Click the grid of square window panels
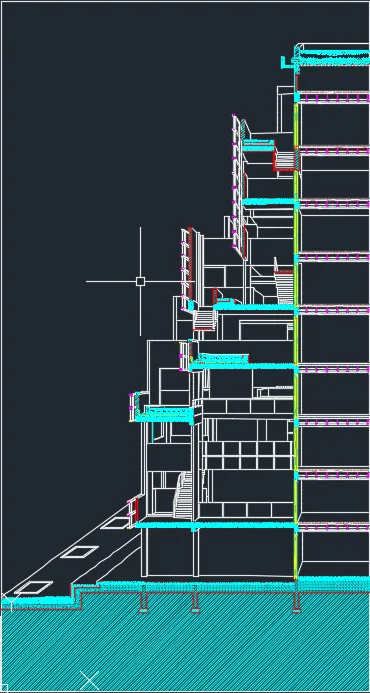The image size is (370, 693). [248, 455]
